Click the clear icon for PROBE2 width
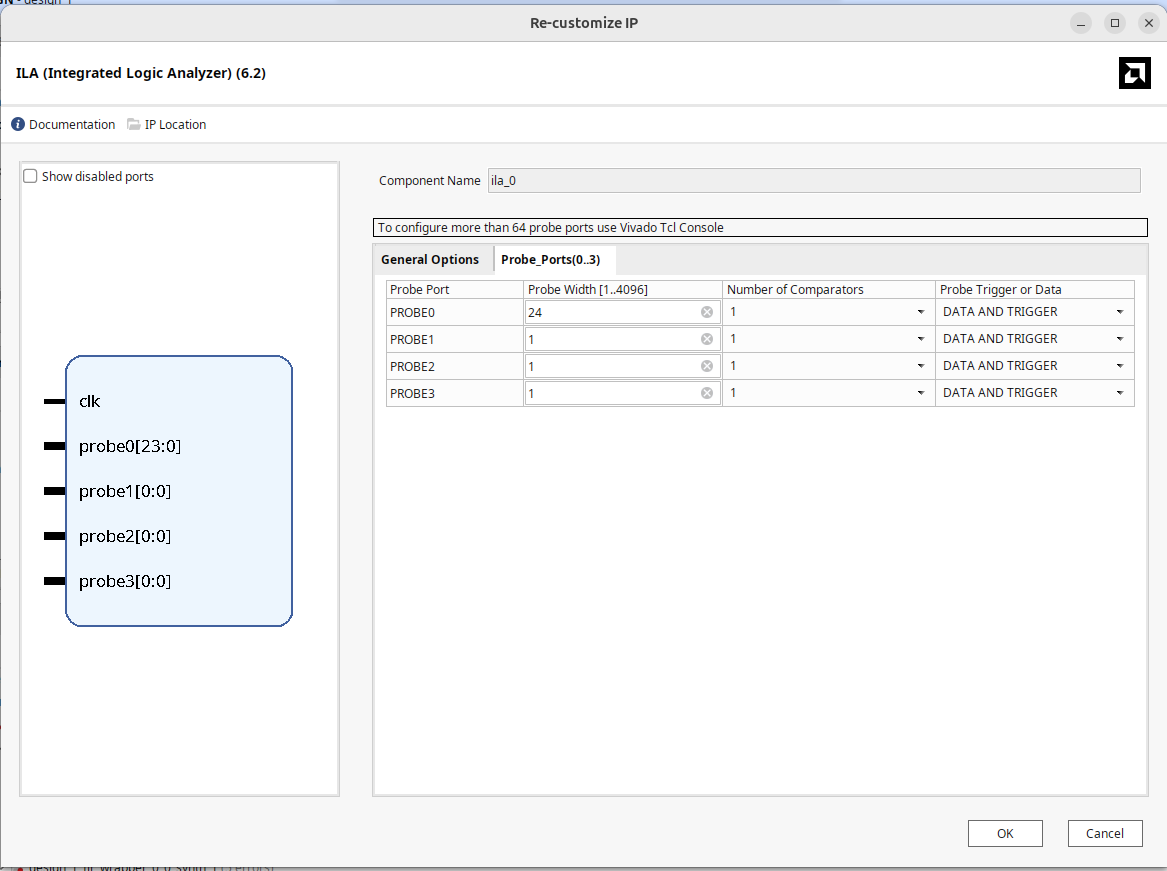 707,366
